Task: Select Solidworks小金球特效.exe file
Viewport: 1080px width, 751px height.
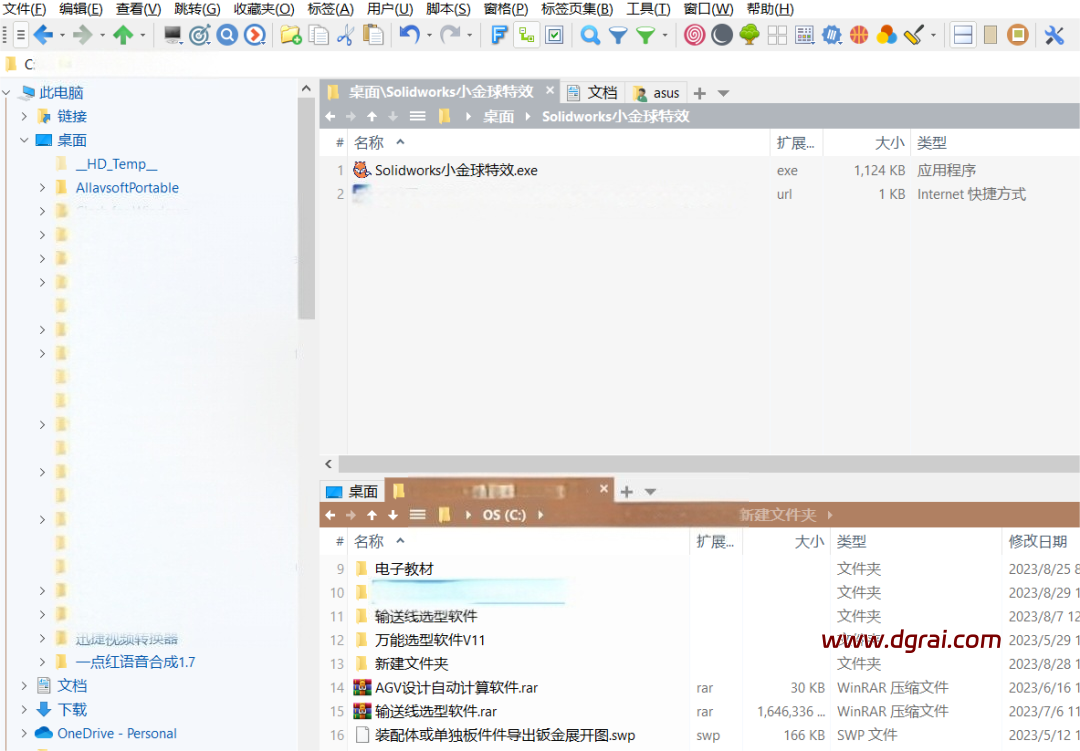Action: (456, 170)
